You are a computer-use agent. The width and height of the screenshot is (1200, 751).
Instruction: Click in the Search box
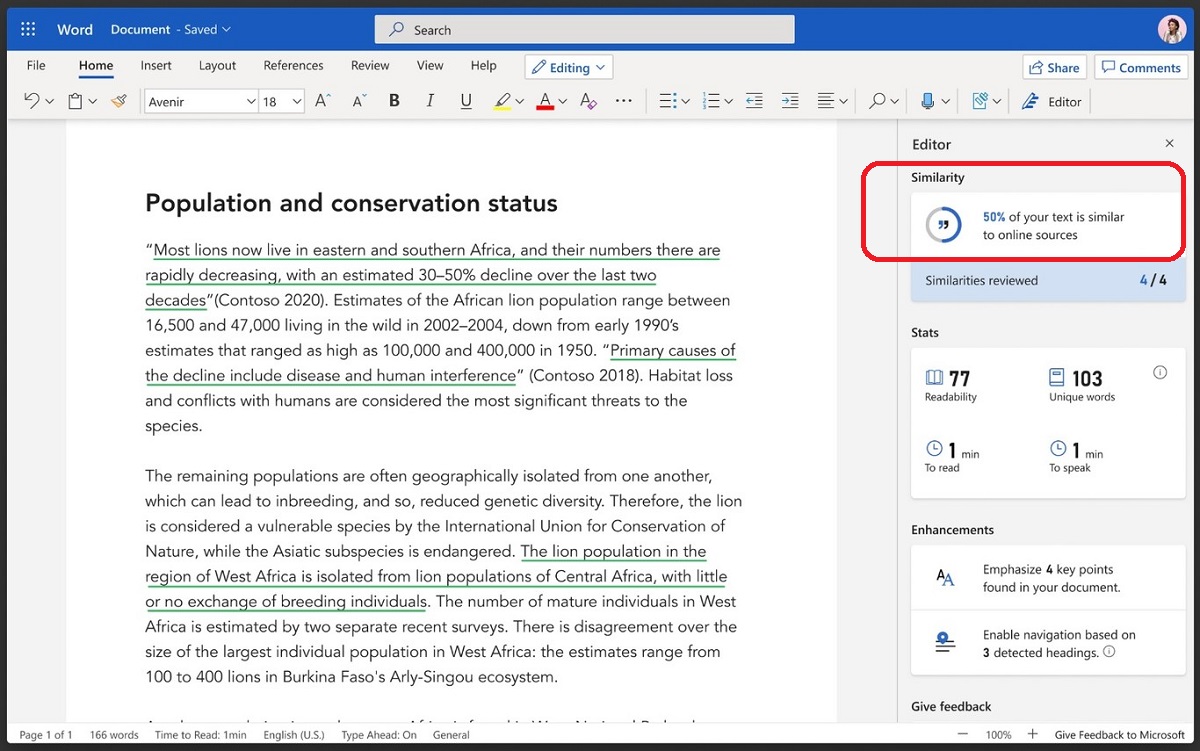coord(585,30)
